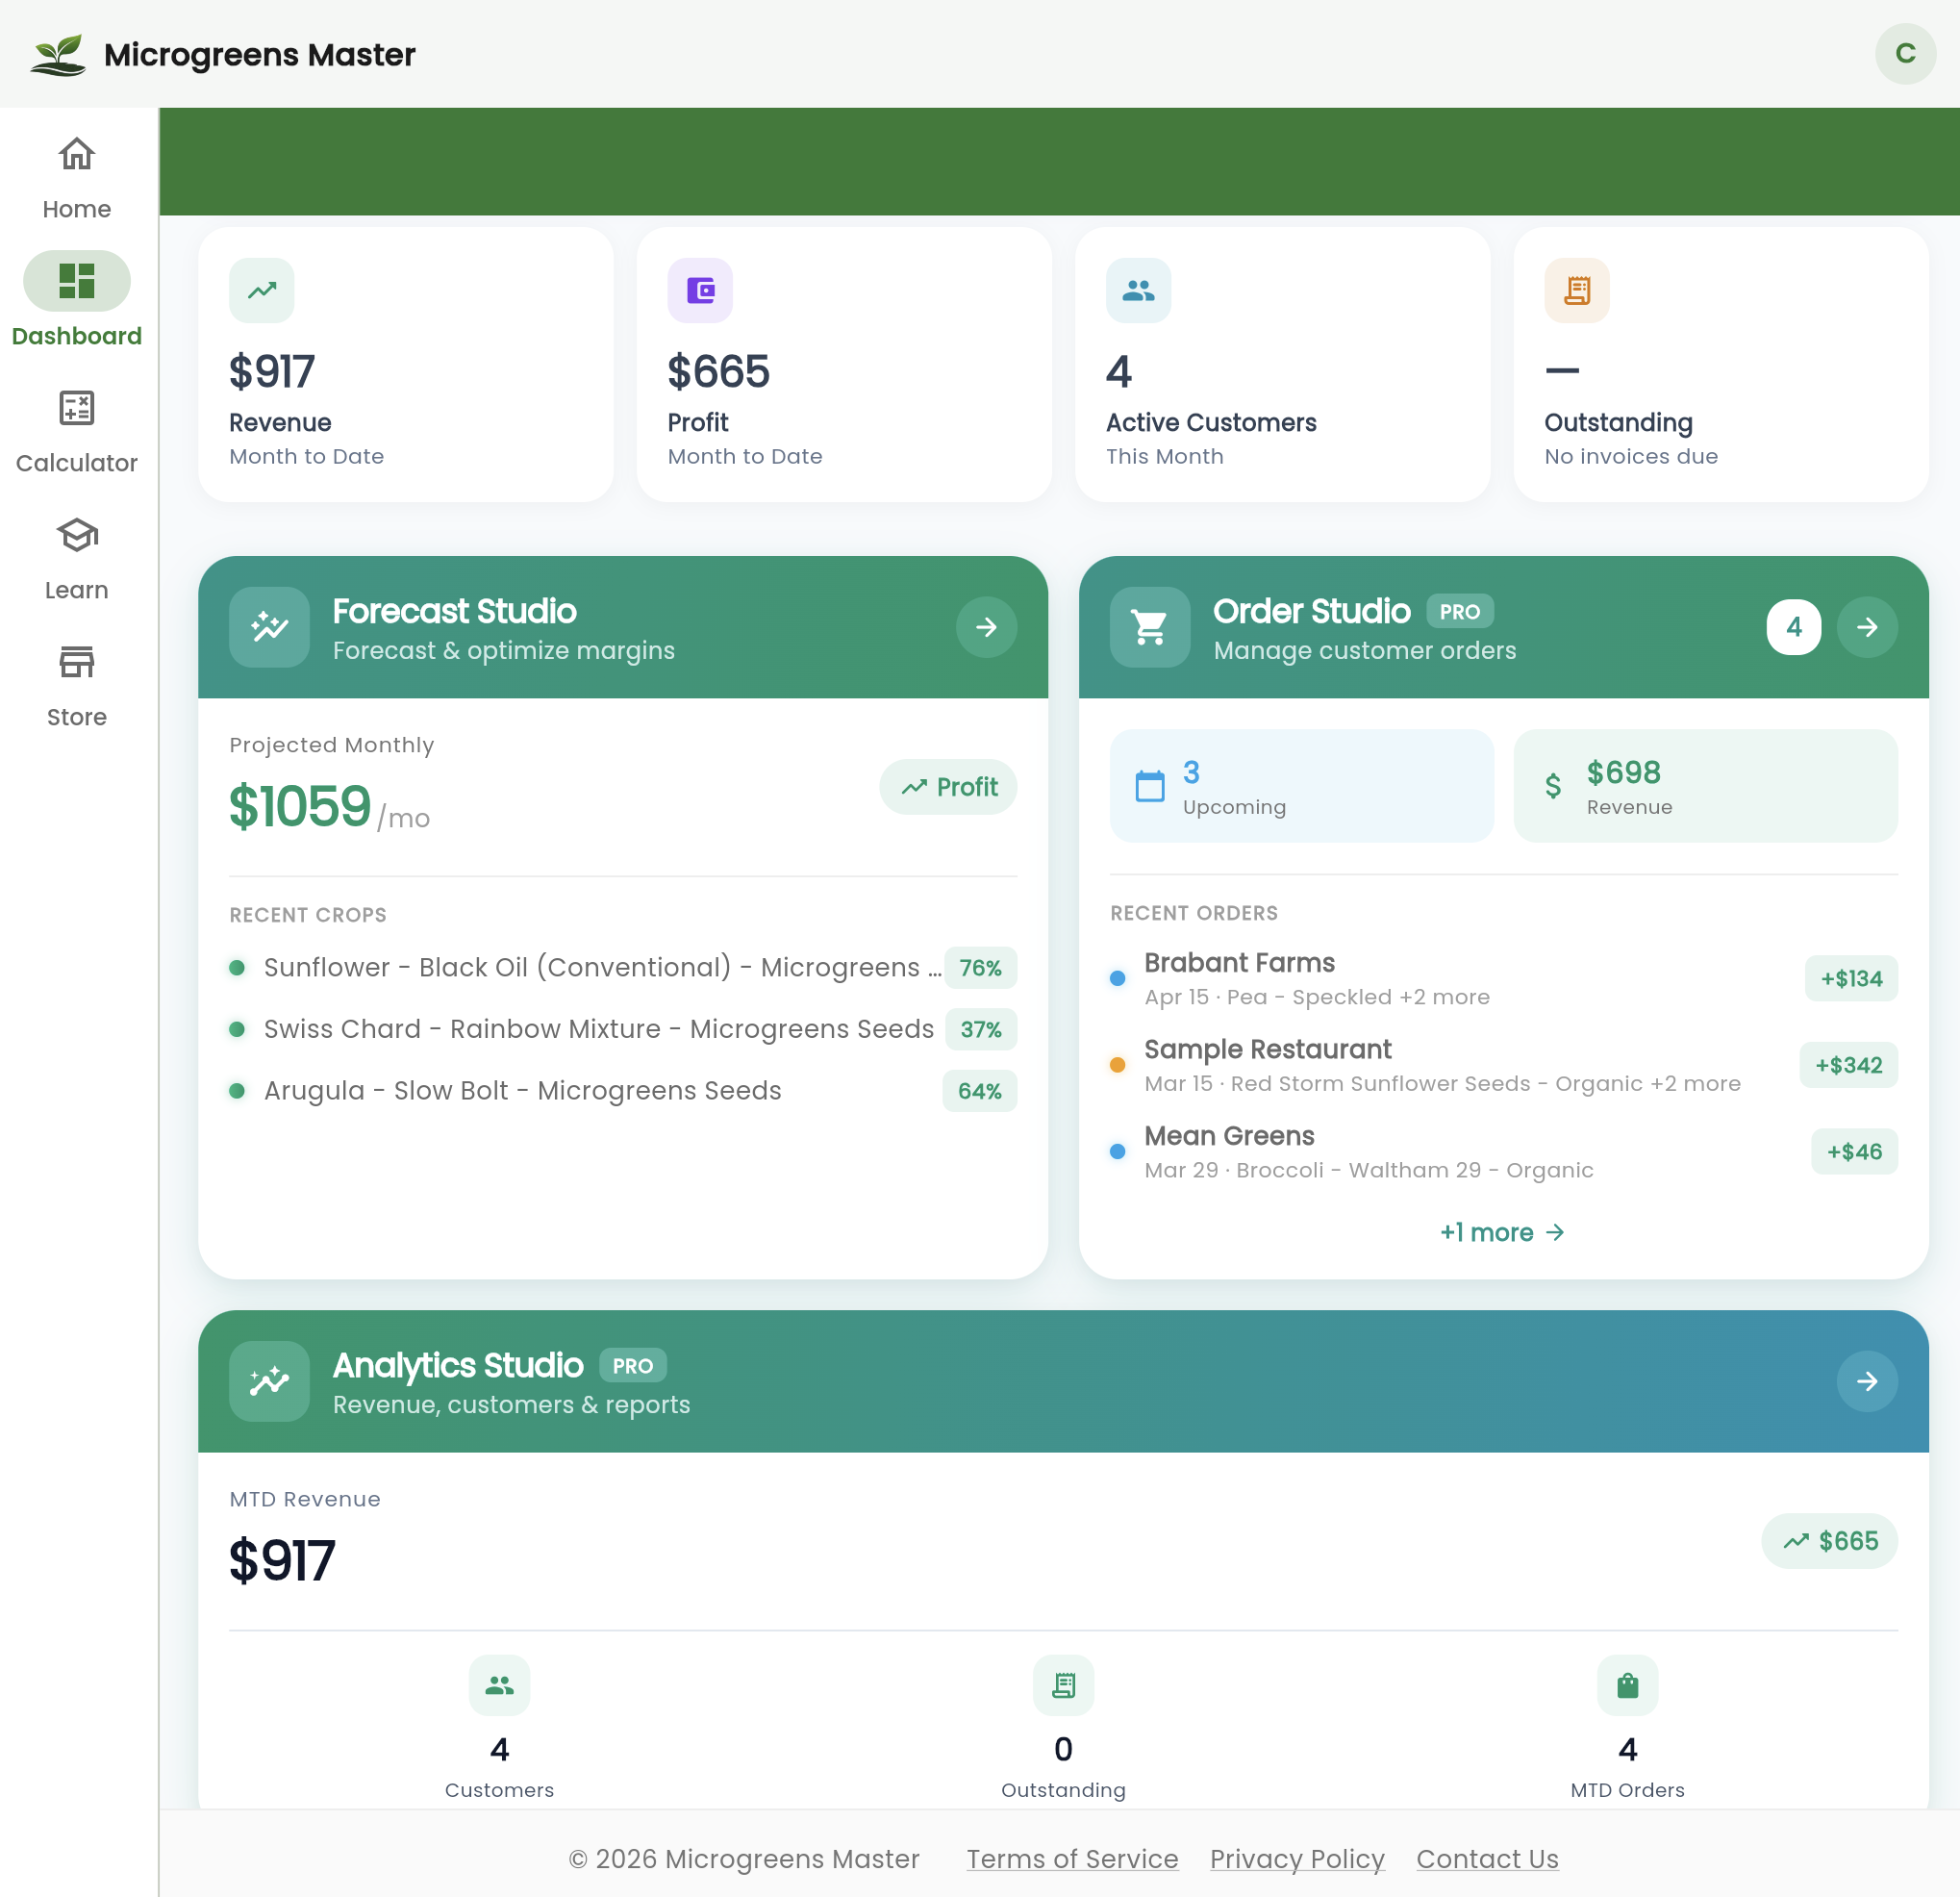Click the Outstanding invoices summary card

click(1720, 365)
